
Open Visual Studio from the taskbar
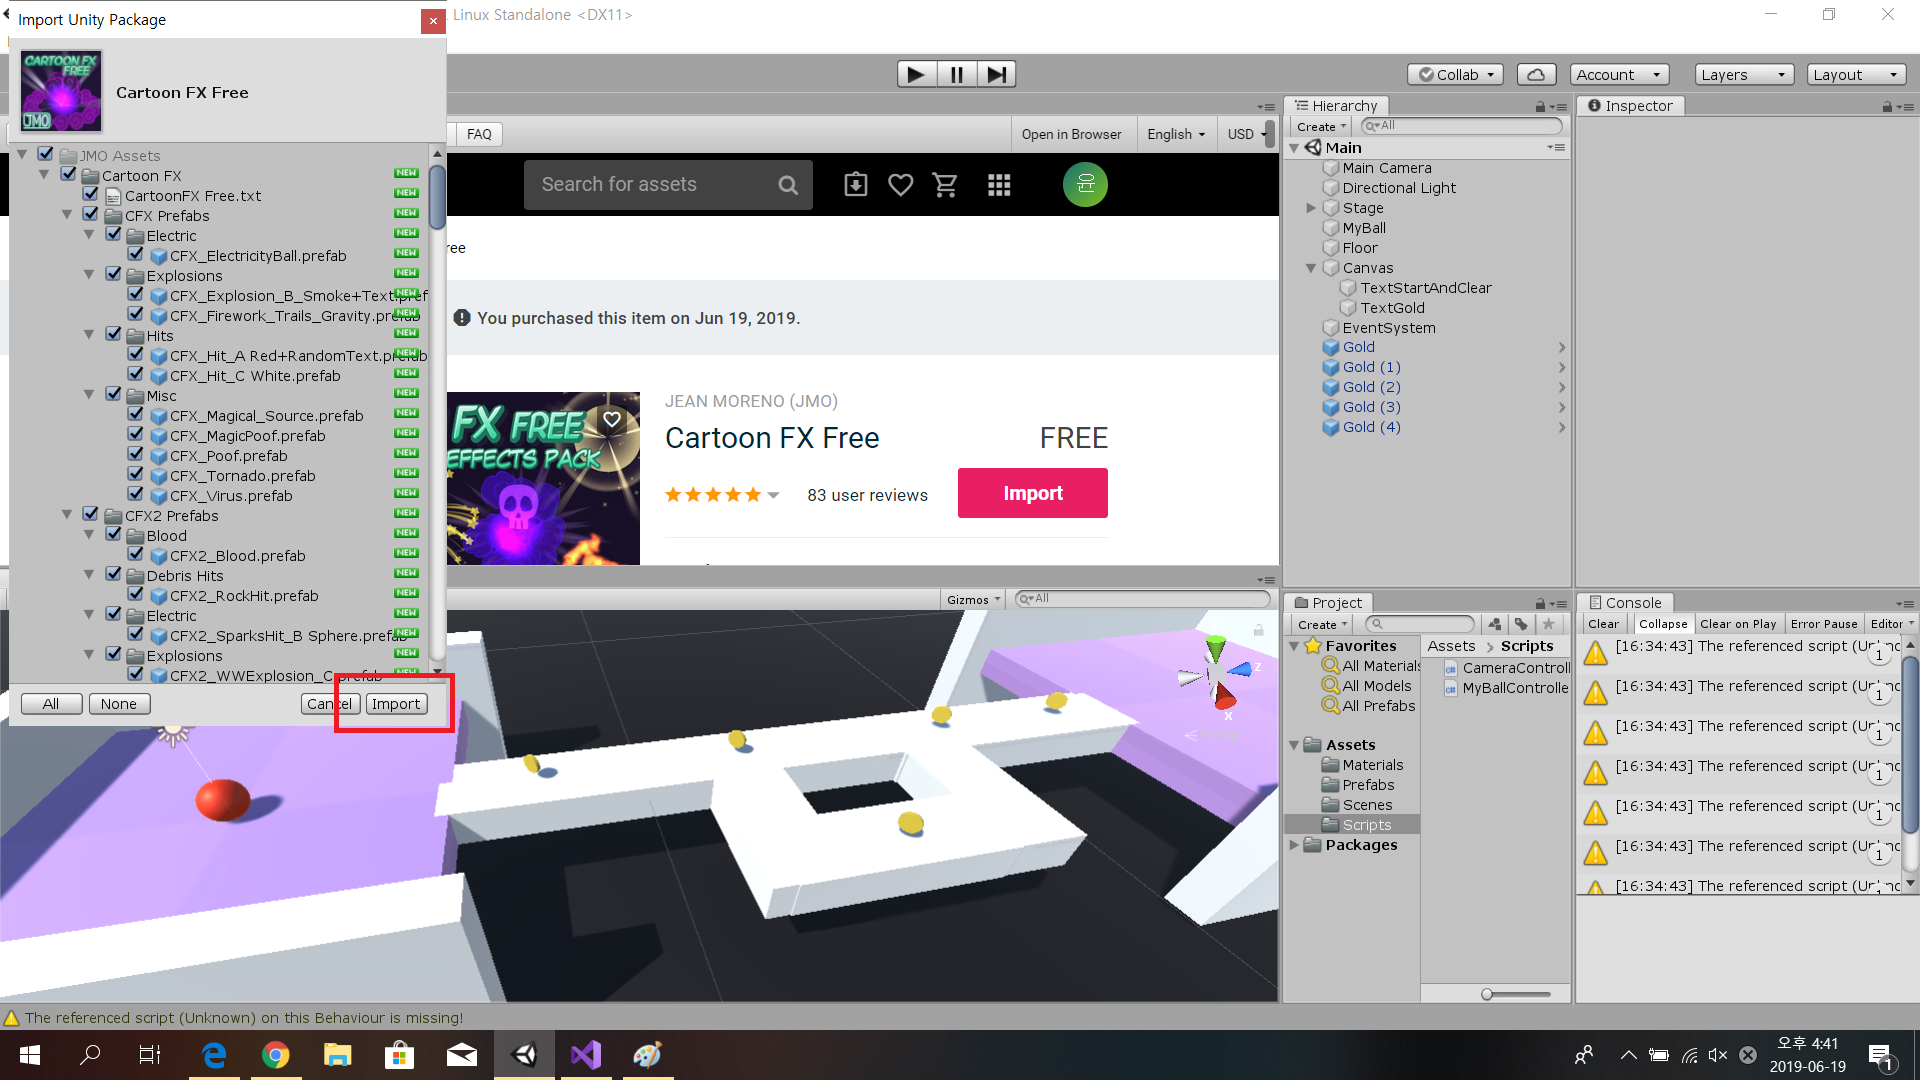tap(586, 1055)
